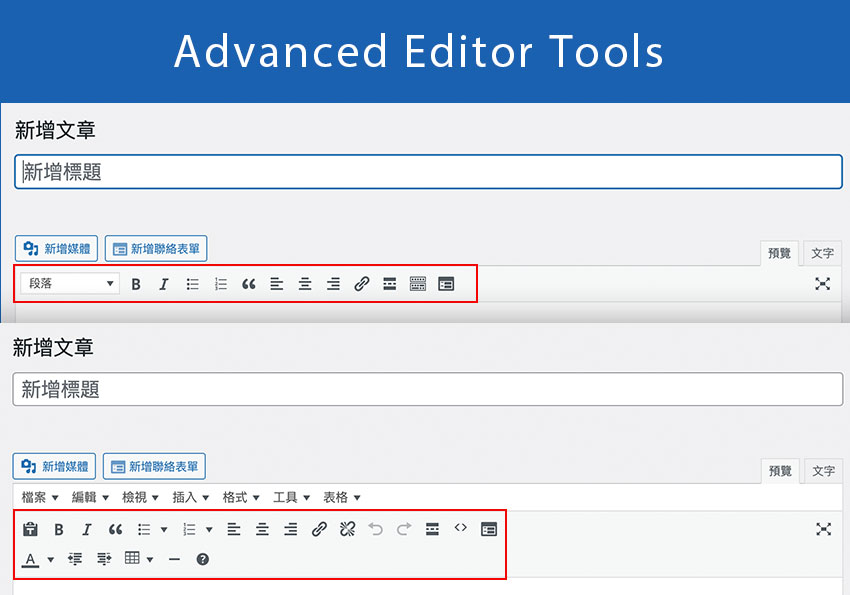
Task: Open the 檔案 menu
Action: tap(40, 497)
